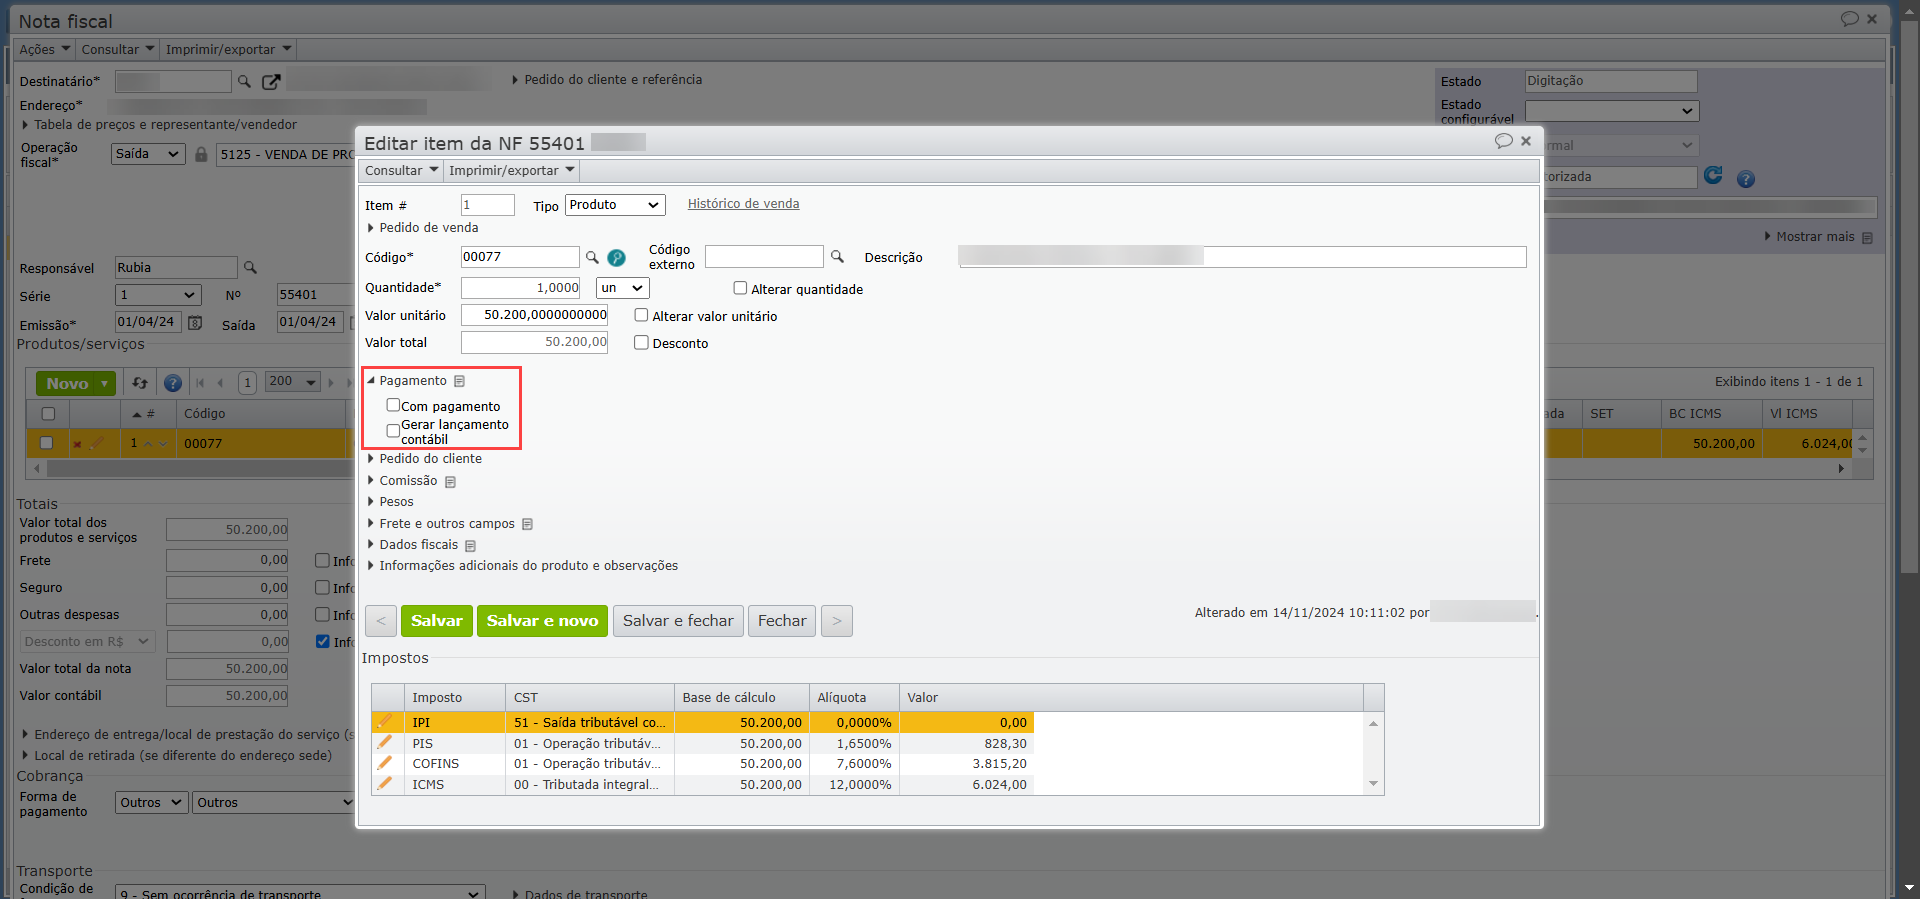Expand the Pedido de venda section

click(422, 228)
